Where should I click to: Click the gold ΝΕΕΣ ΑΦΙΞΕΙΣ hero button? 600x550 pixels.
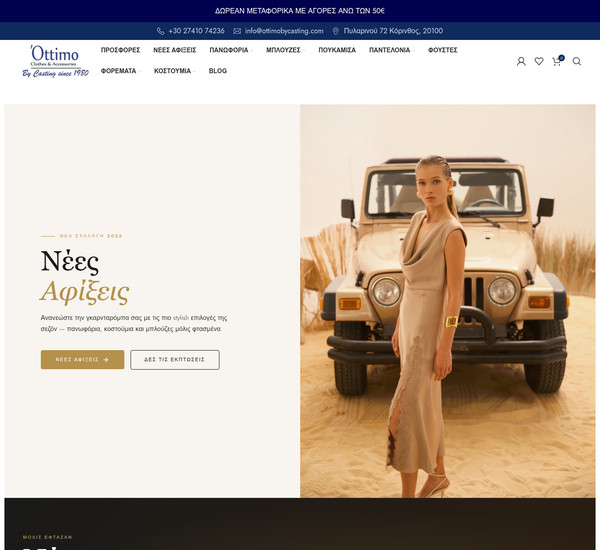82,360
